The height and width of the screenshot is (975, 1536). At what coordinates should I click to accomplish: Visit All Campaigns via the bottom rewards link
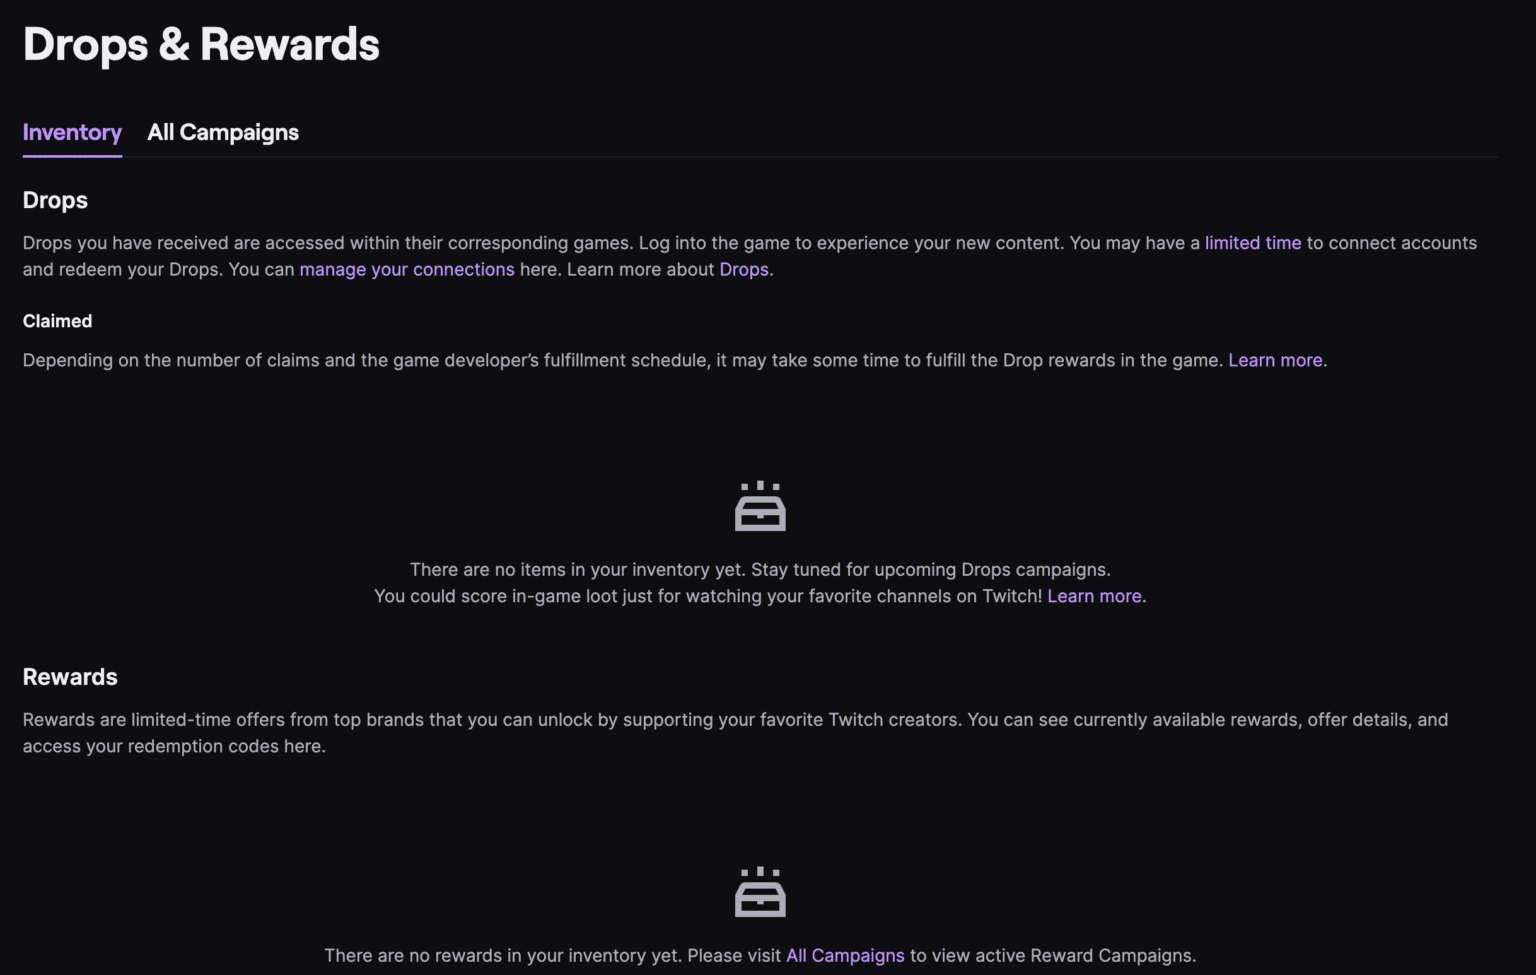[845, 955]
